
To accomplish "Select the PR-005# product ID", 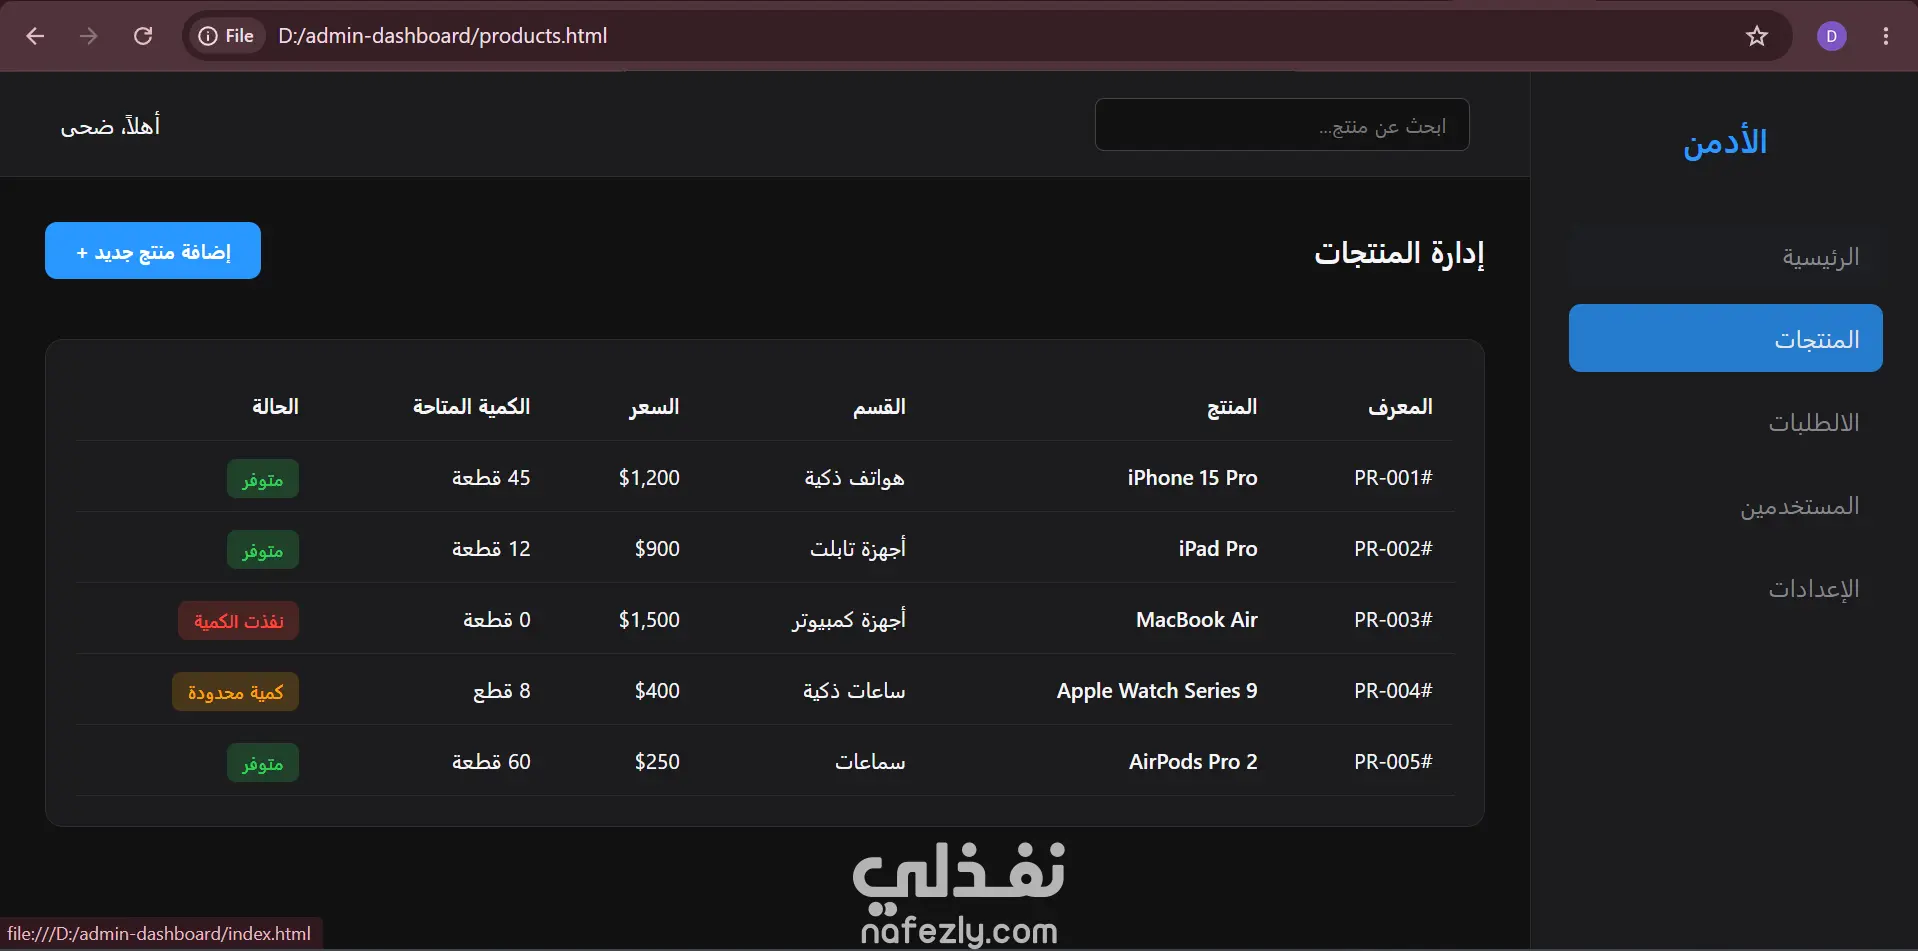I will [x=1393, y=762].
